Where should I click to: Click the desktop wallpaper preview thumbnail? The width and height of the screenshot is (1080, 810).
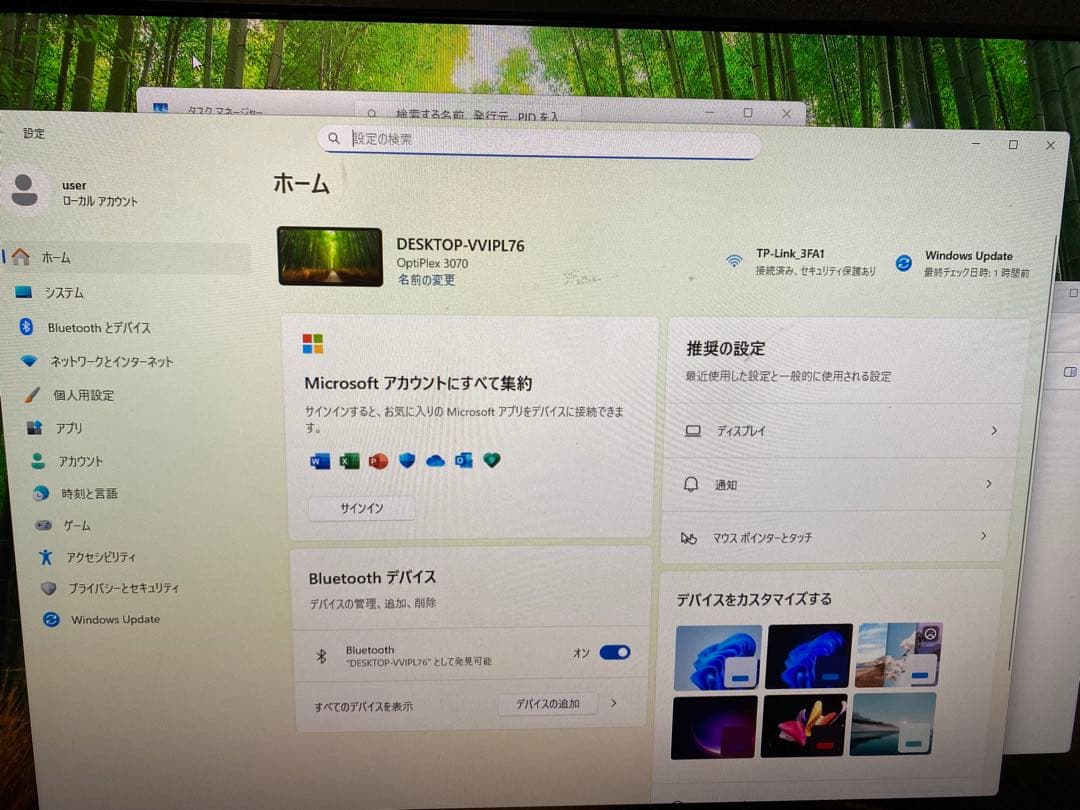point(330,256)
